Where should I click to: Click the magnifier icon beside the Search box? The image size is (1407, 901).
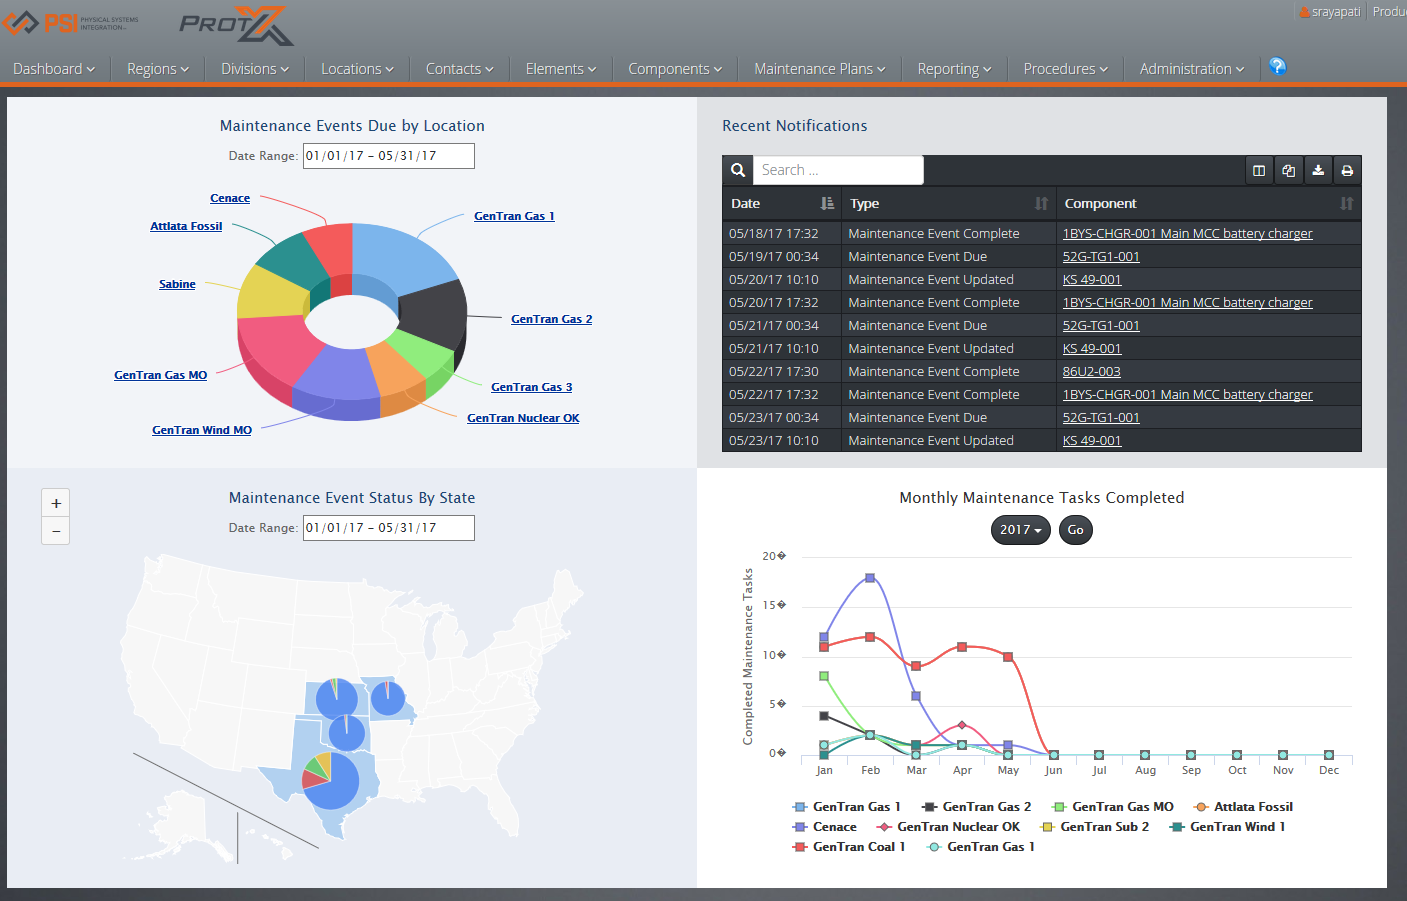[x=738, y=170]
